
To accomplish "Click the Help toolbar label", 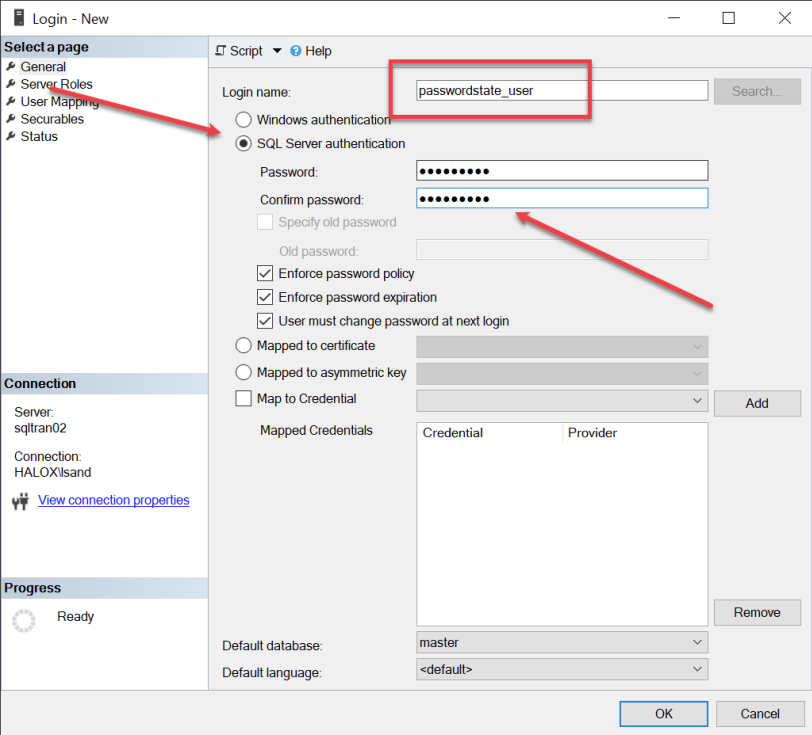I will pos(318,51).
